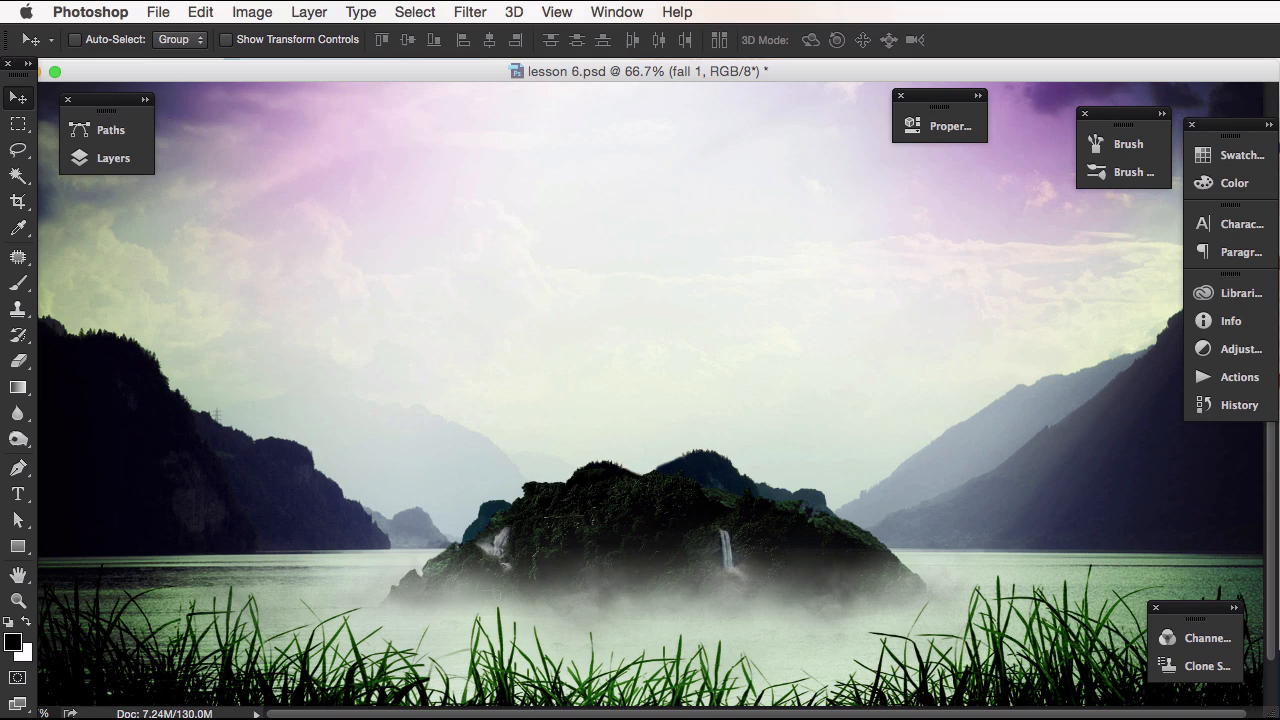Viewport: 1280px width, 720px height.
Task: Open the Brush Presets panel
Action: pos(1123,172)
